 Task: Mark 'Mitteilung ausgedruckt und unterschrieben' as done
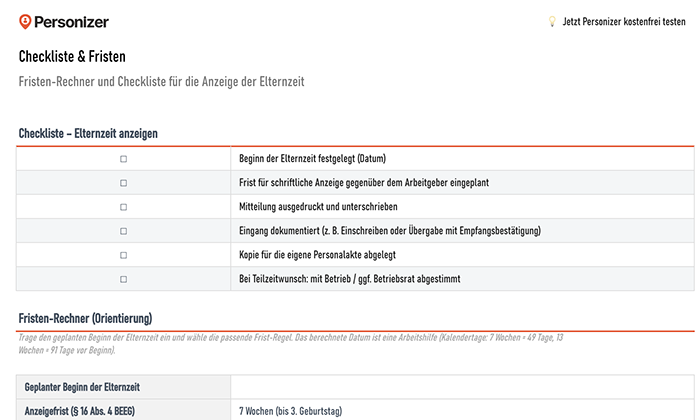coord(124,207)
